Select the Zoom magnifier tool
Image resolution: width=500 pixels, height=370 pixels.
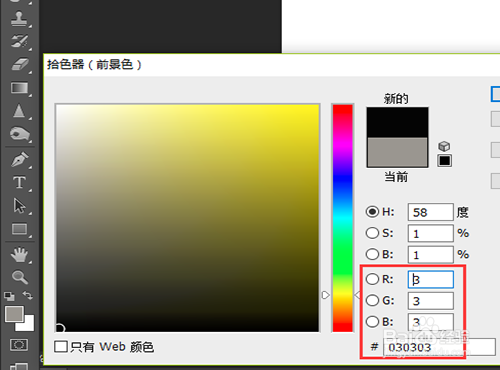tap(20, 277)
